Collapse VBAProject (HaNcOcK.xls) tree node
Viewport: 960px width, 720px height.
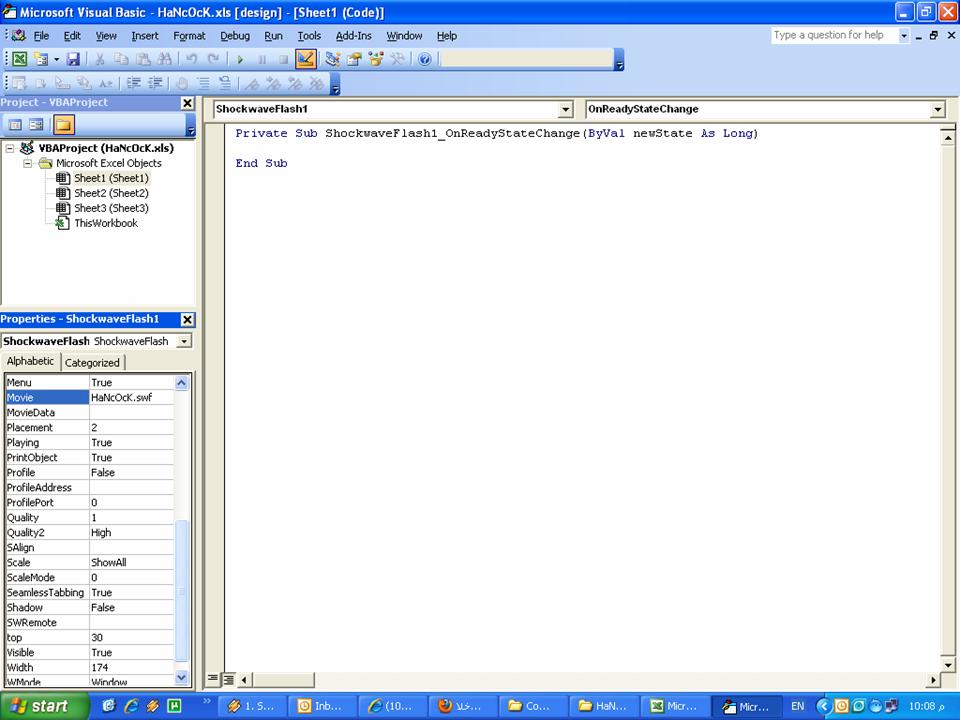(10, 148)
